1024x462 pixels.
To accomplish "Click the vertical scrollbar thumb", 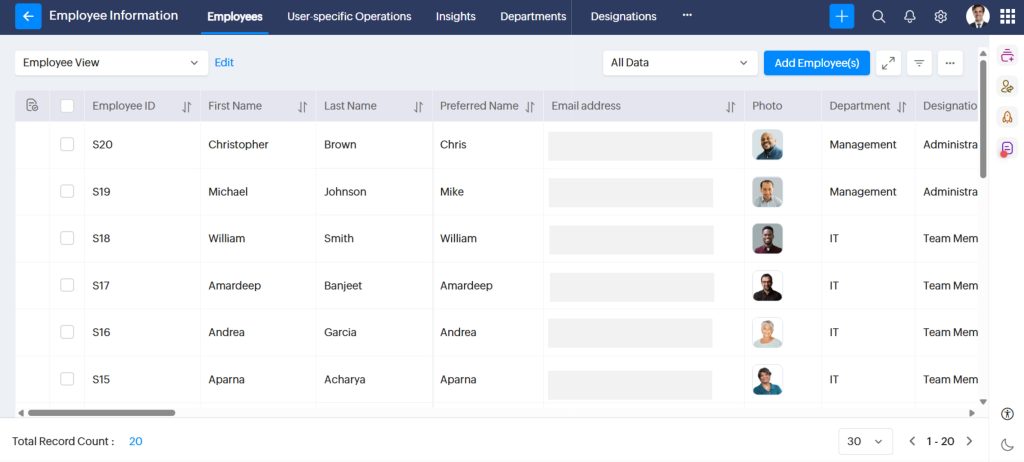I will pyautogui.click(x=983, y=118).
